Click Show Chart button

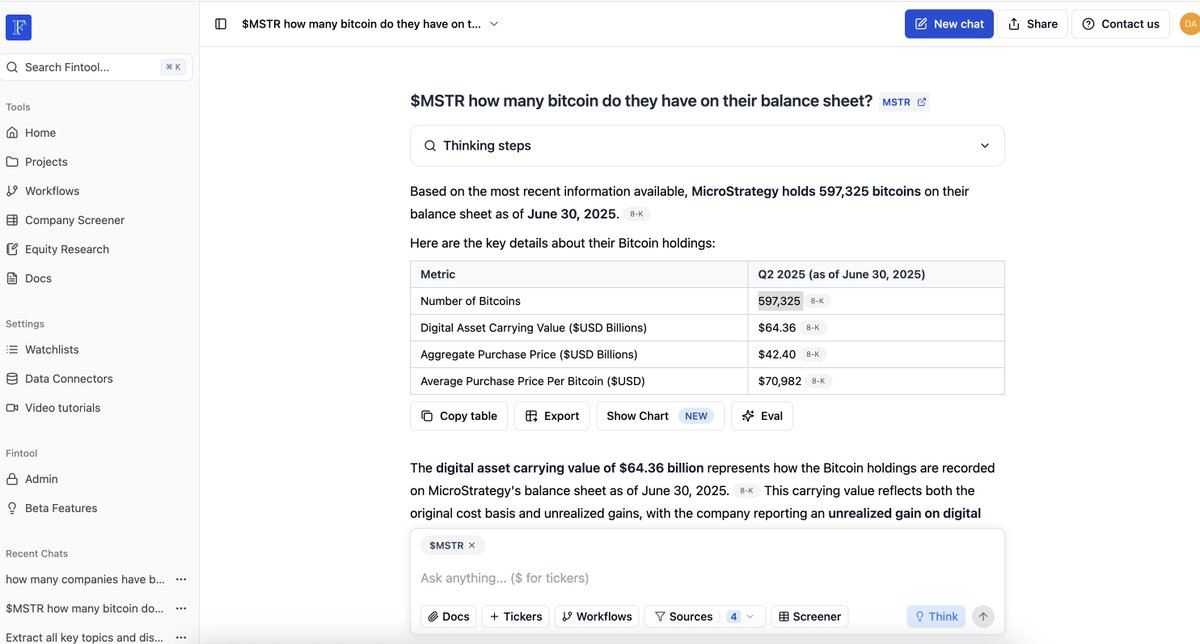pyautogui.click(x=661, y=416)
